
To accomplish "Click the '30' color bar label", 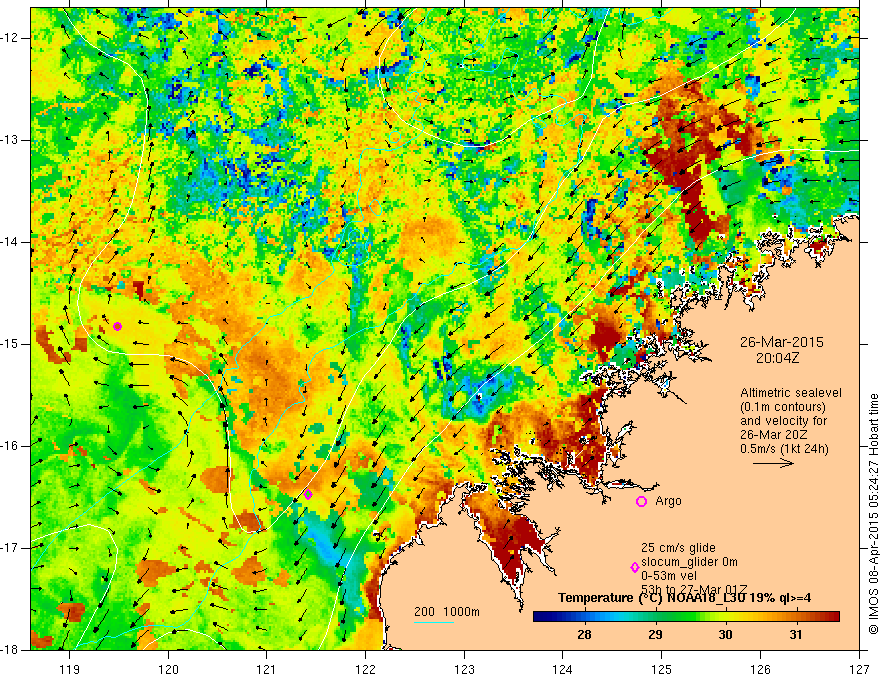I will [x=725, y=635].
